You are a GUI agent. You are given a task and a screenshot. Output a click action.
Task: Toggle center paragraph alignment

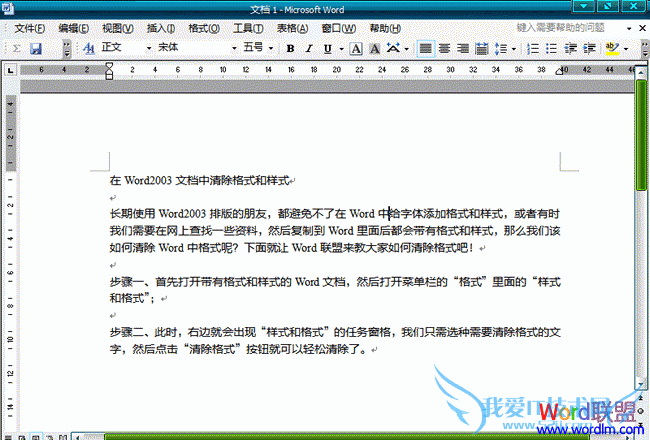click(x=444, y=49)
